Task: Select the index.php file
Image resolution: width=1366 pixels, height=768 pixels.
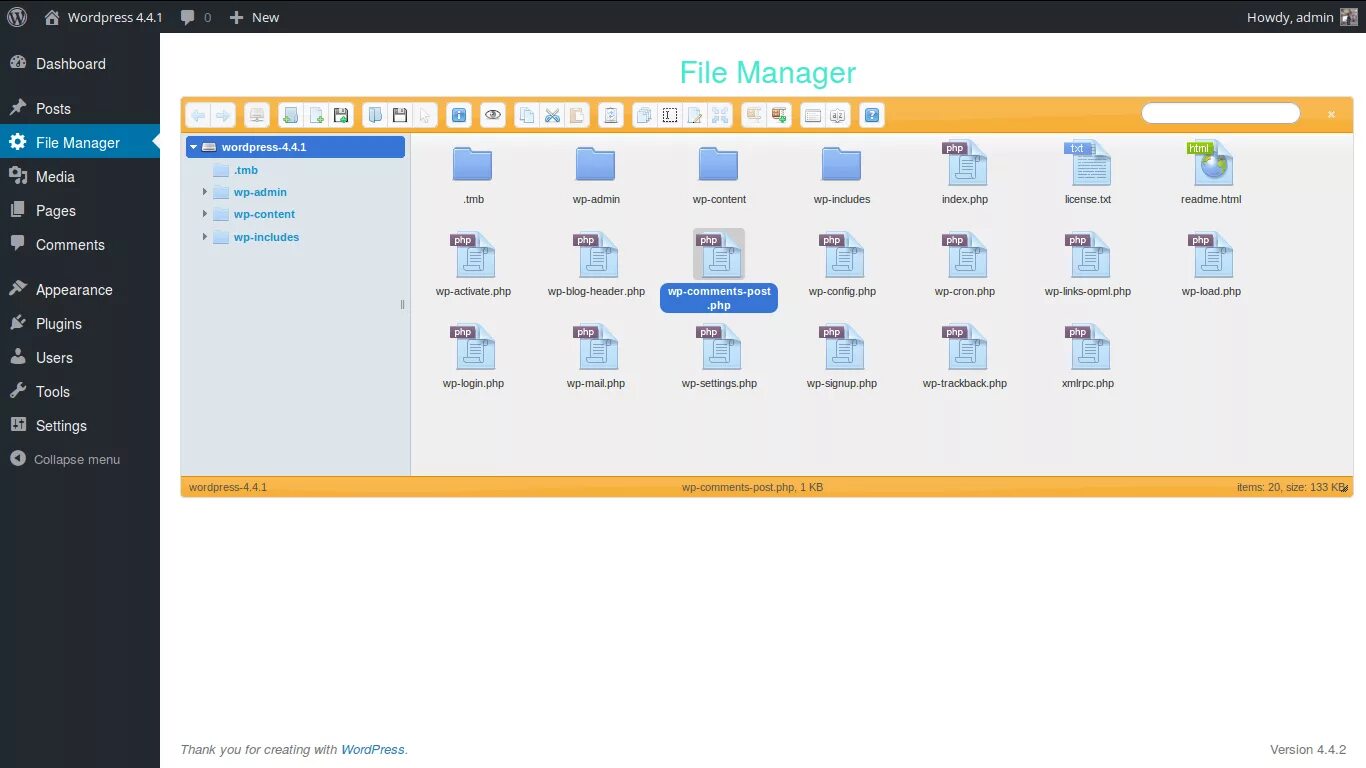Action: (965, 174)
